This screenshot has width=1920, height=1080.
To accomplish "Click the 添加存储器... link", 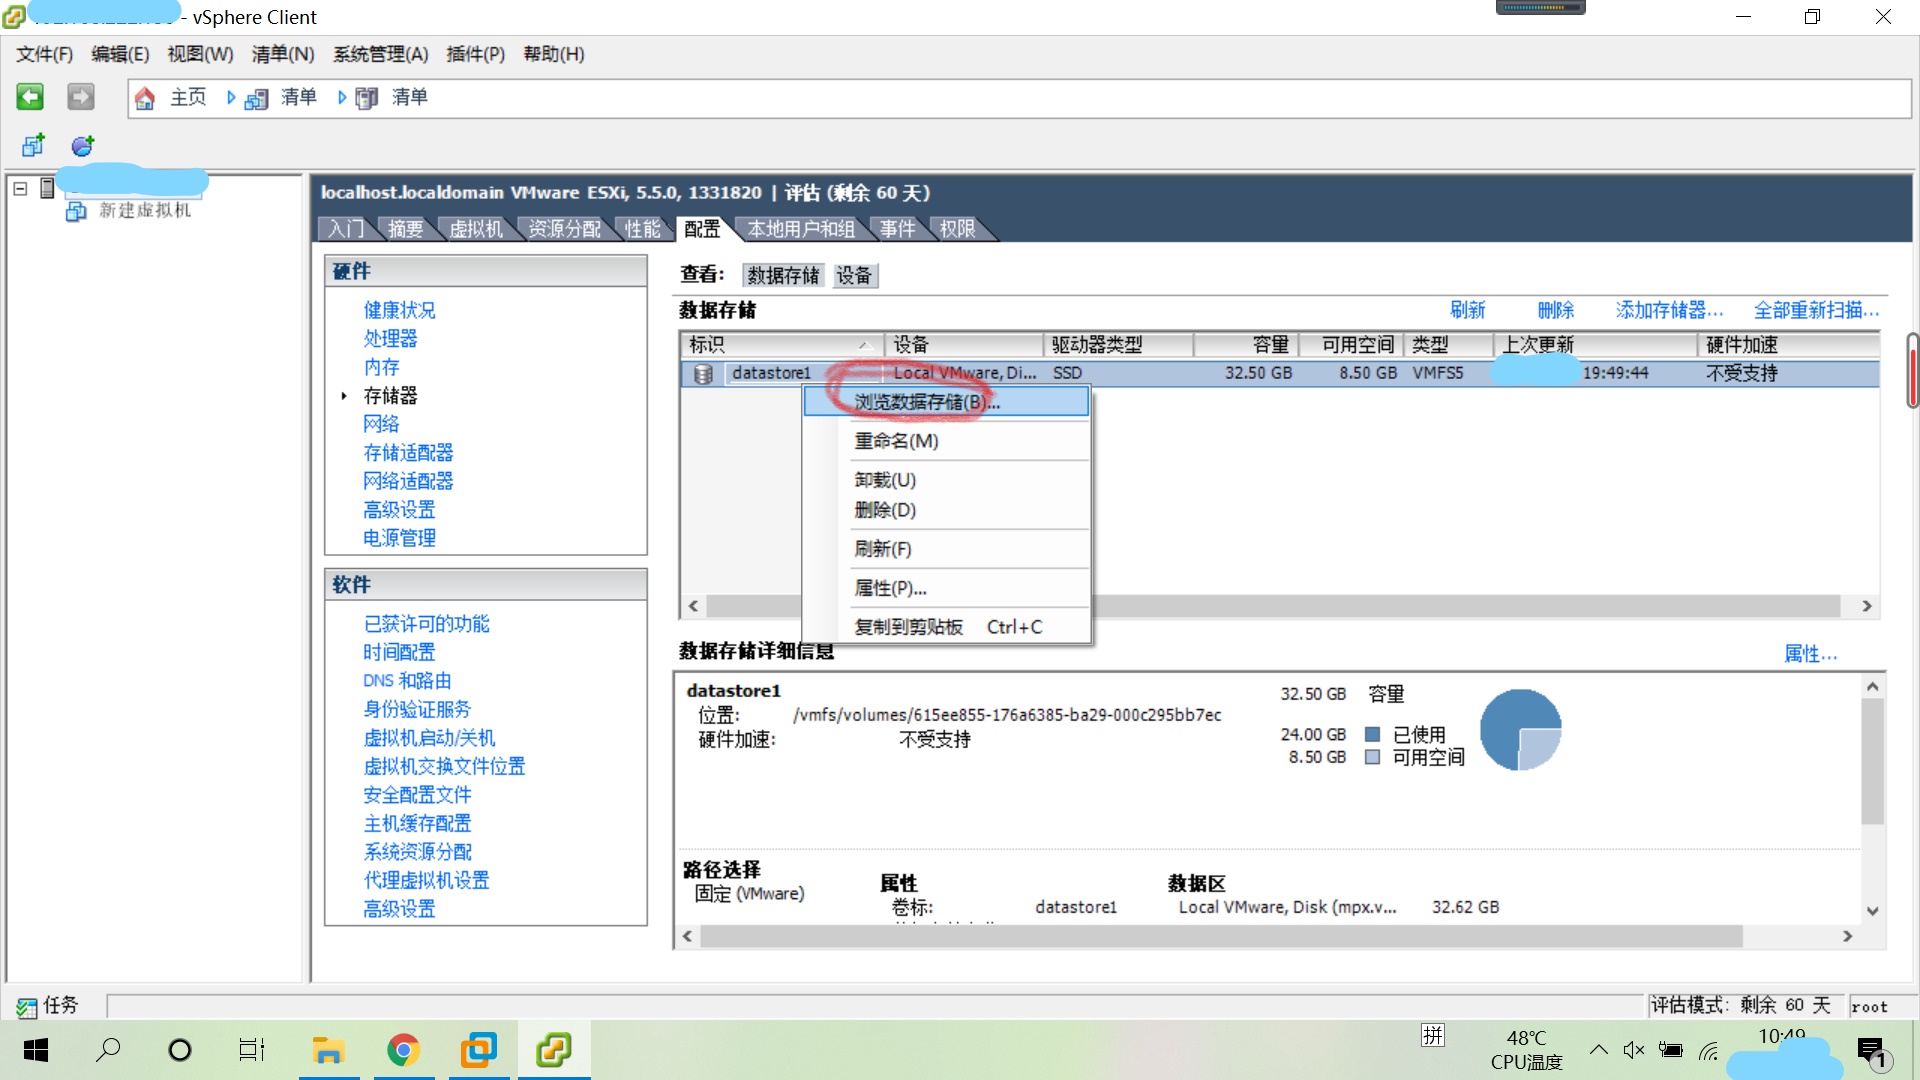I will 1667,310.
